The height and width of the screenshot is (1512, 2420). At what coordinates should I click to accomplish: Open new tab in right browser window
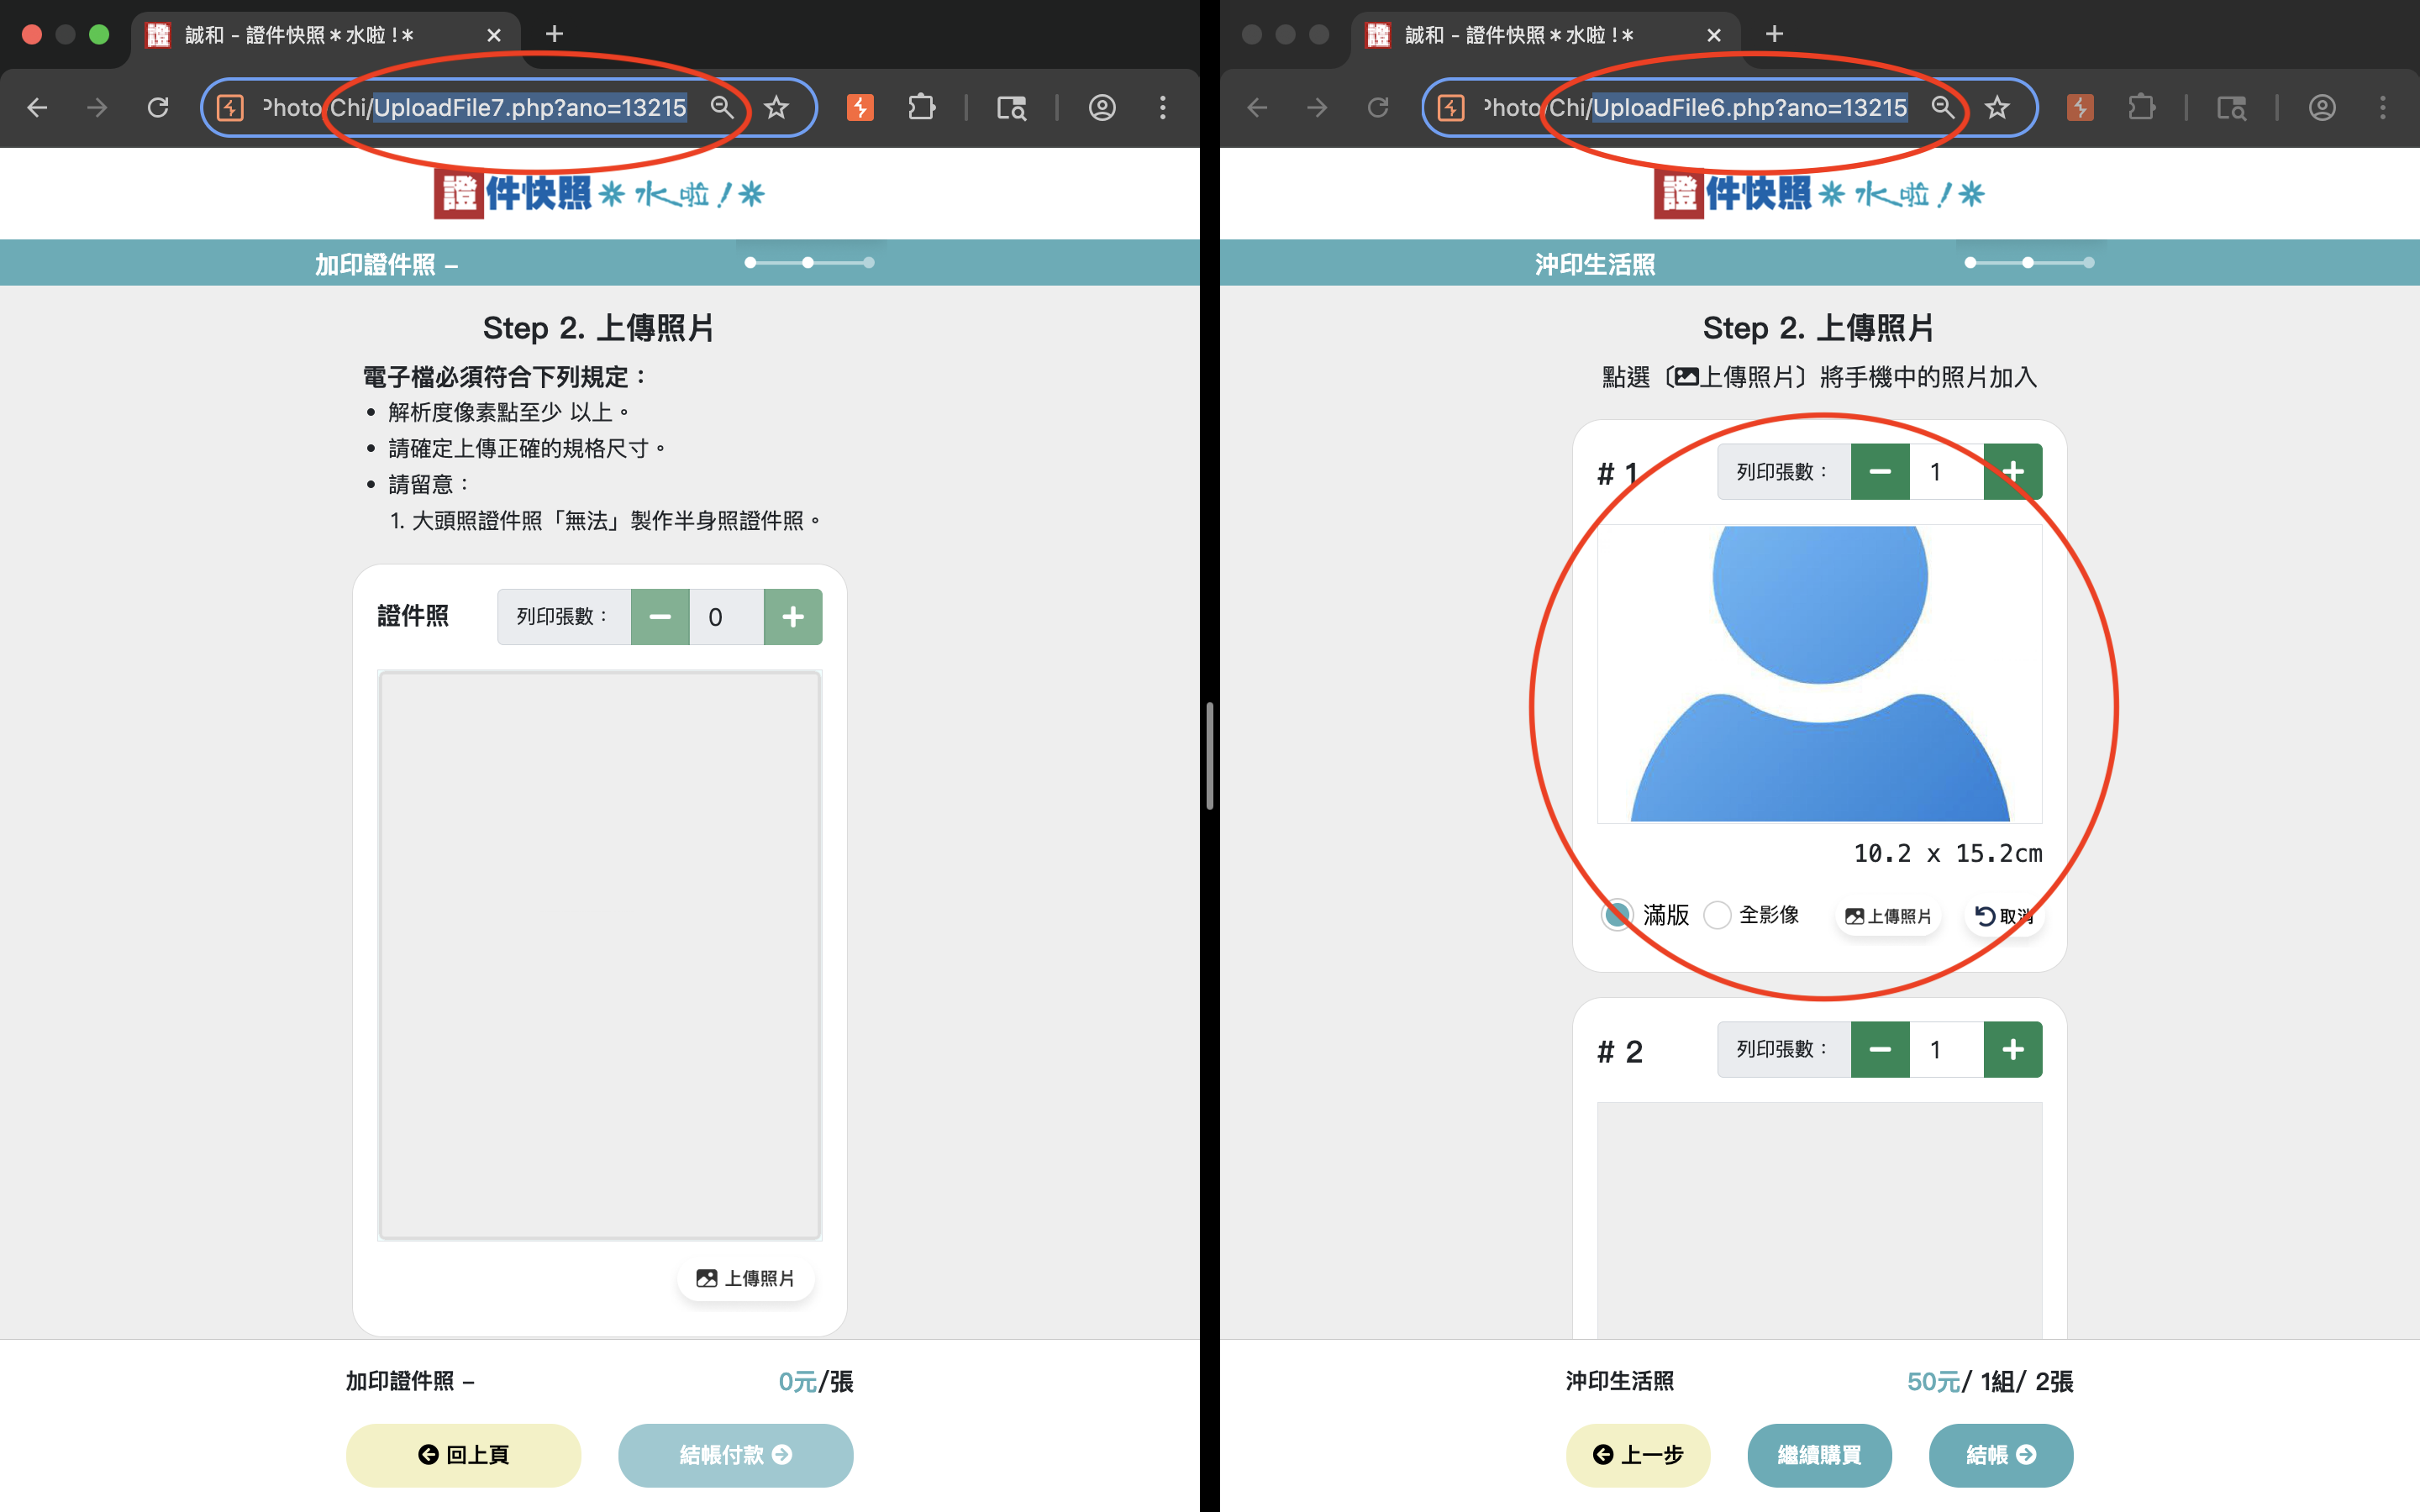pos(1774,34)
